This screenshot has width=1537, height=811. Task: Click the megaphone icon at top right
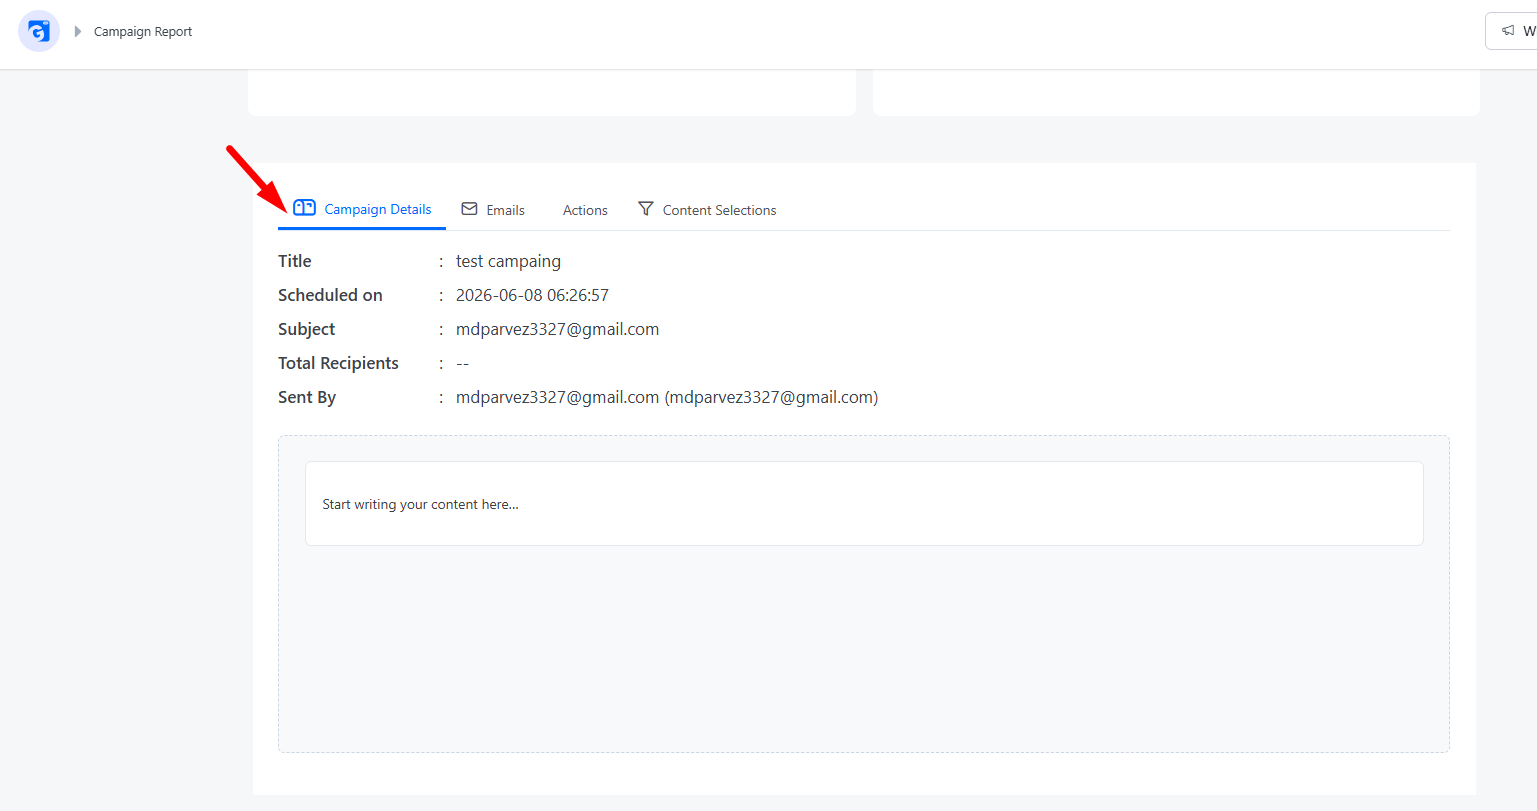(1508, 31)
